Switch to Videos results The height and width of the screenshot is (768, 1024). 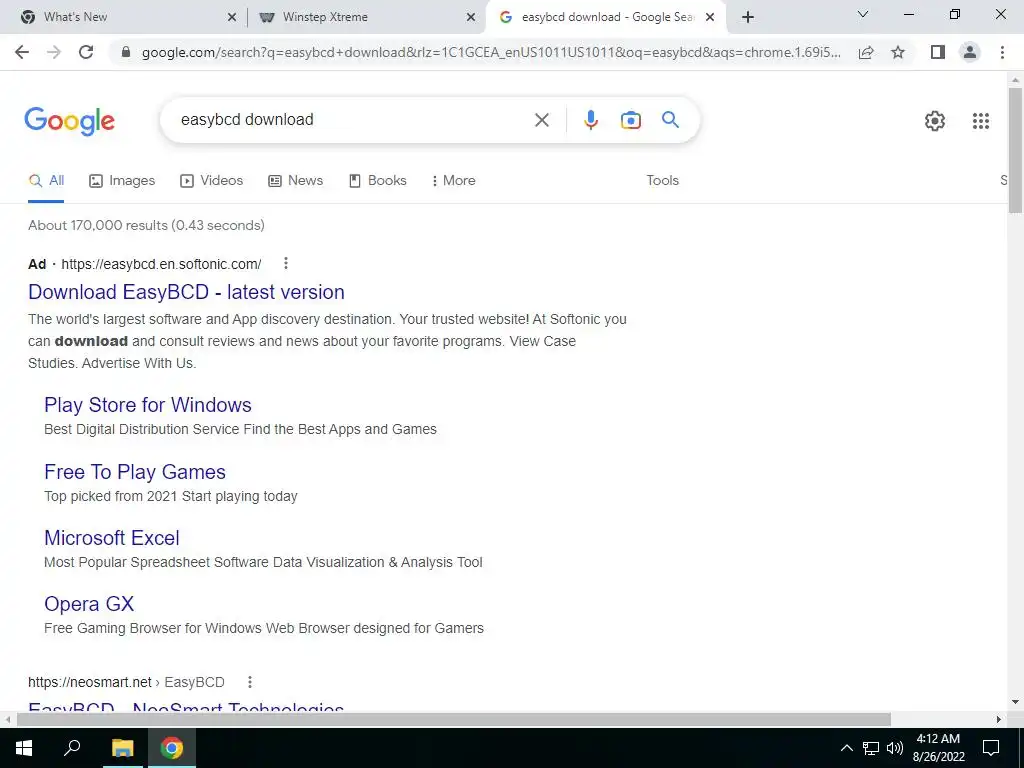(x=212, y=180)
